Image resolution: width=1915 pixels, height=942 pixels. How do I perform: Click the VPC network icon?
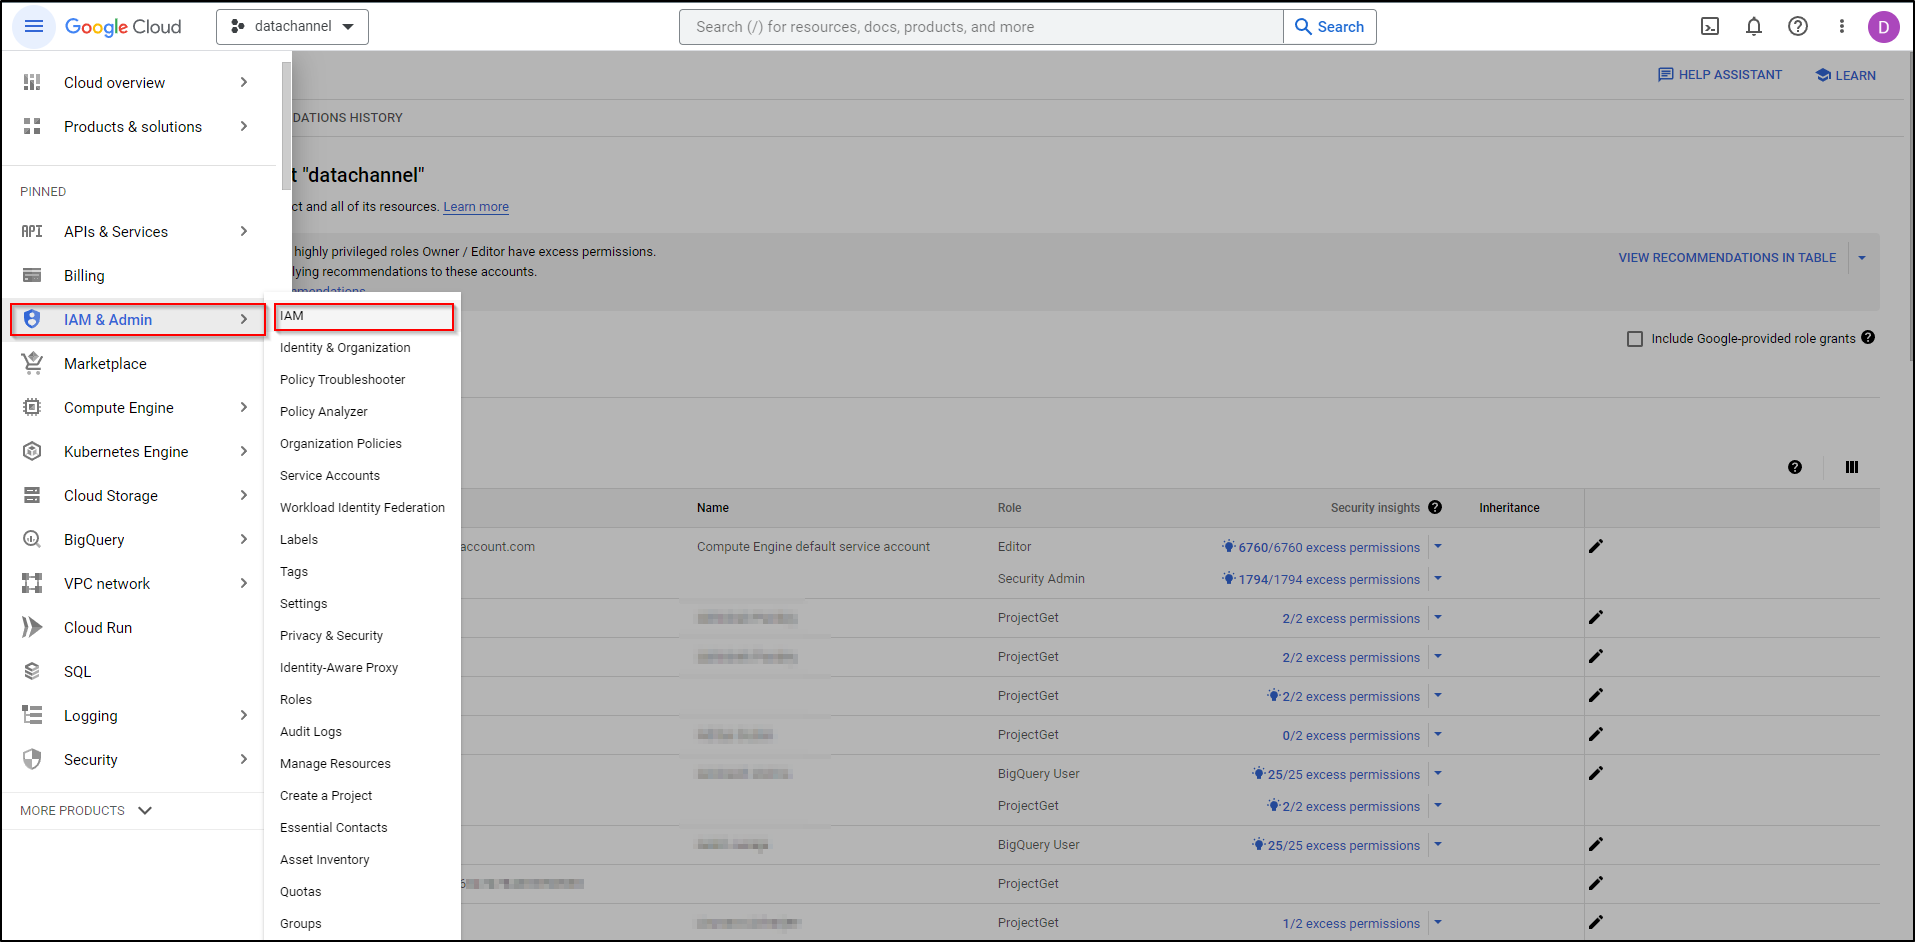pos(32,583)
